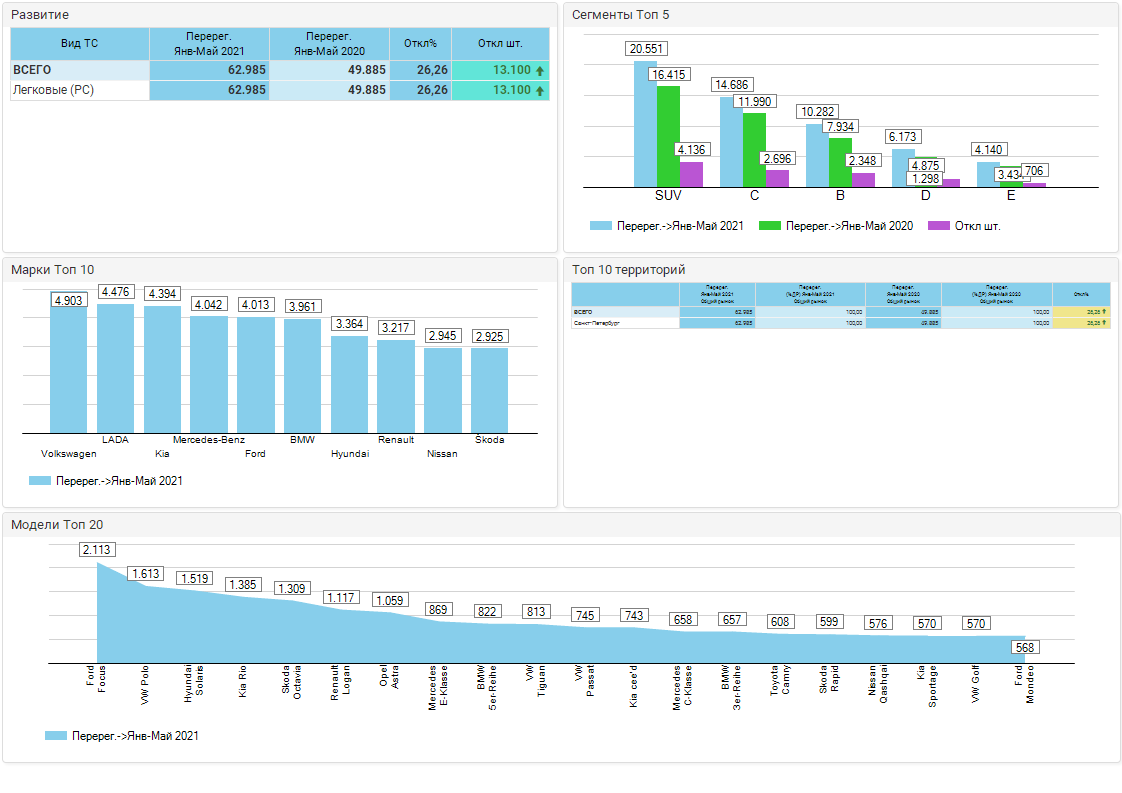Image resolution: width=1122 pixels, height=793 pixels.
Task: Click the Откл шт. column header in Развитие table
Action: (x=500, y=43)
